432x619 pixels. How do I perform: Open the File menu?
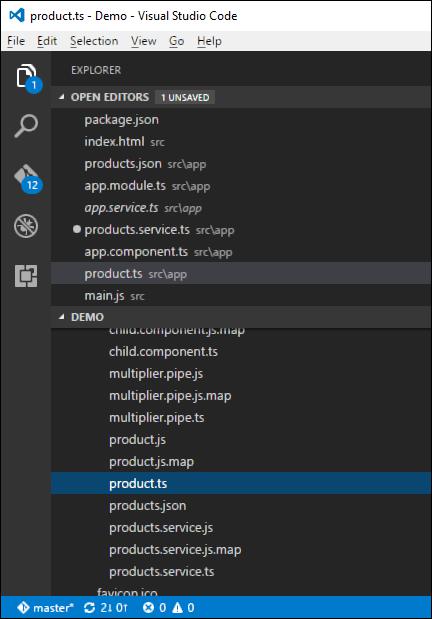(x=16, y=41)
